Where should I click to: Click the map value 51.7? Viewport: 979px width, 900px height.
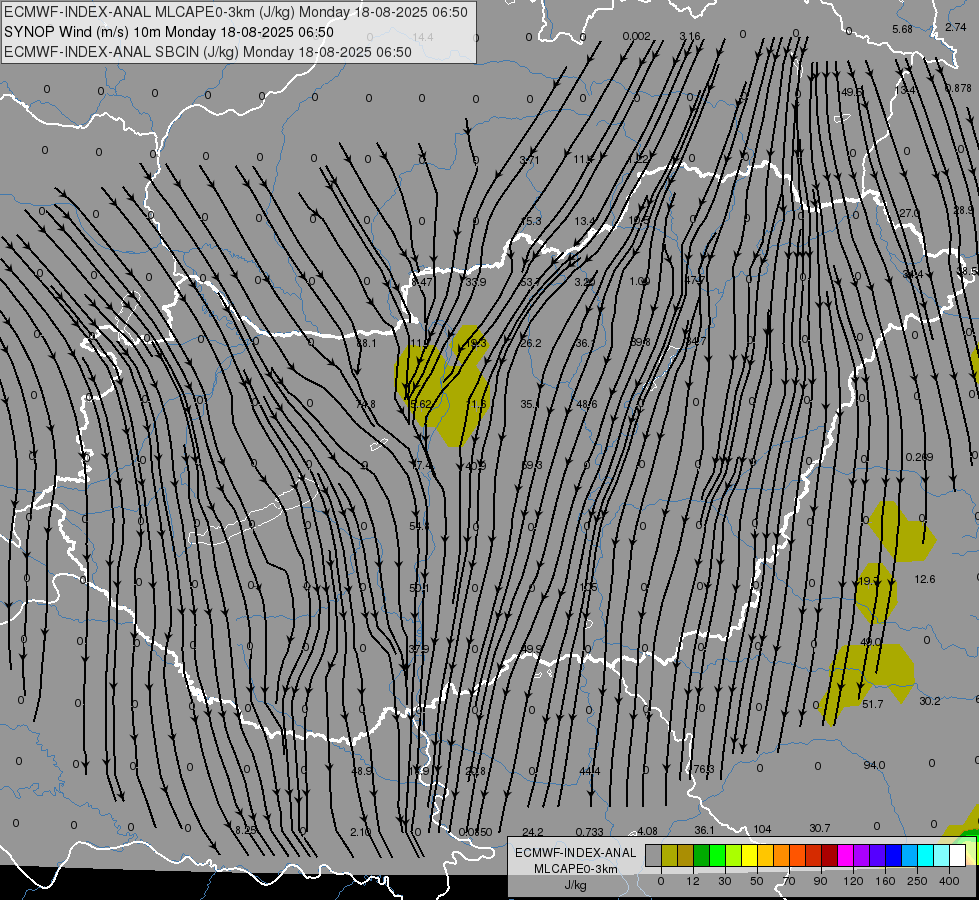pos(872,704)
